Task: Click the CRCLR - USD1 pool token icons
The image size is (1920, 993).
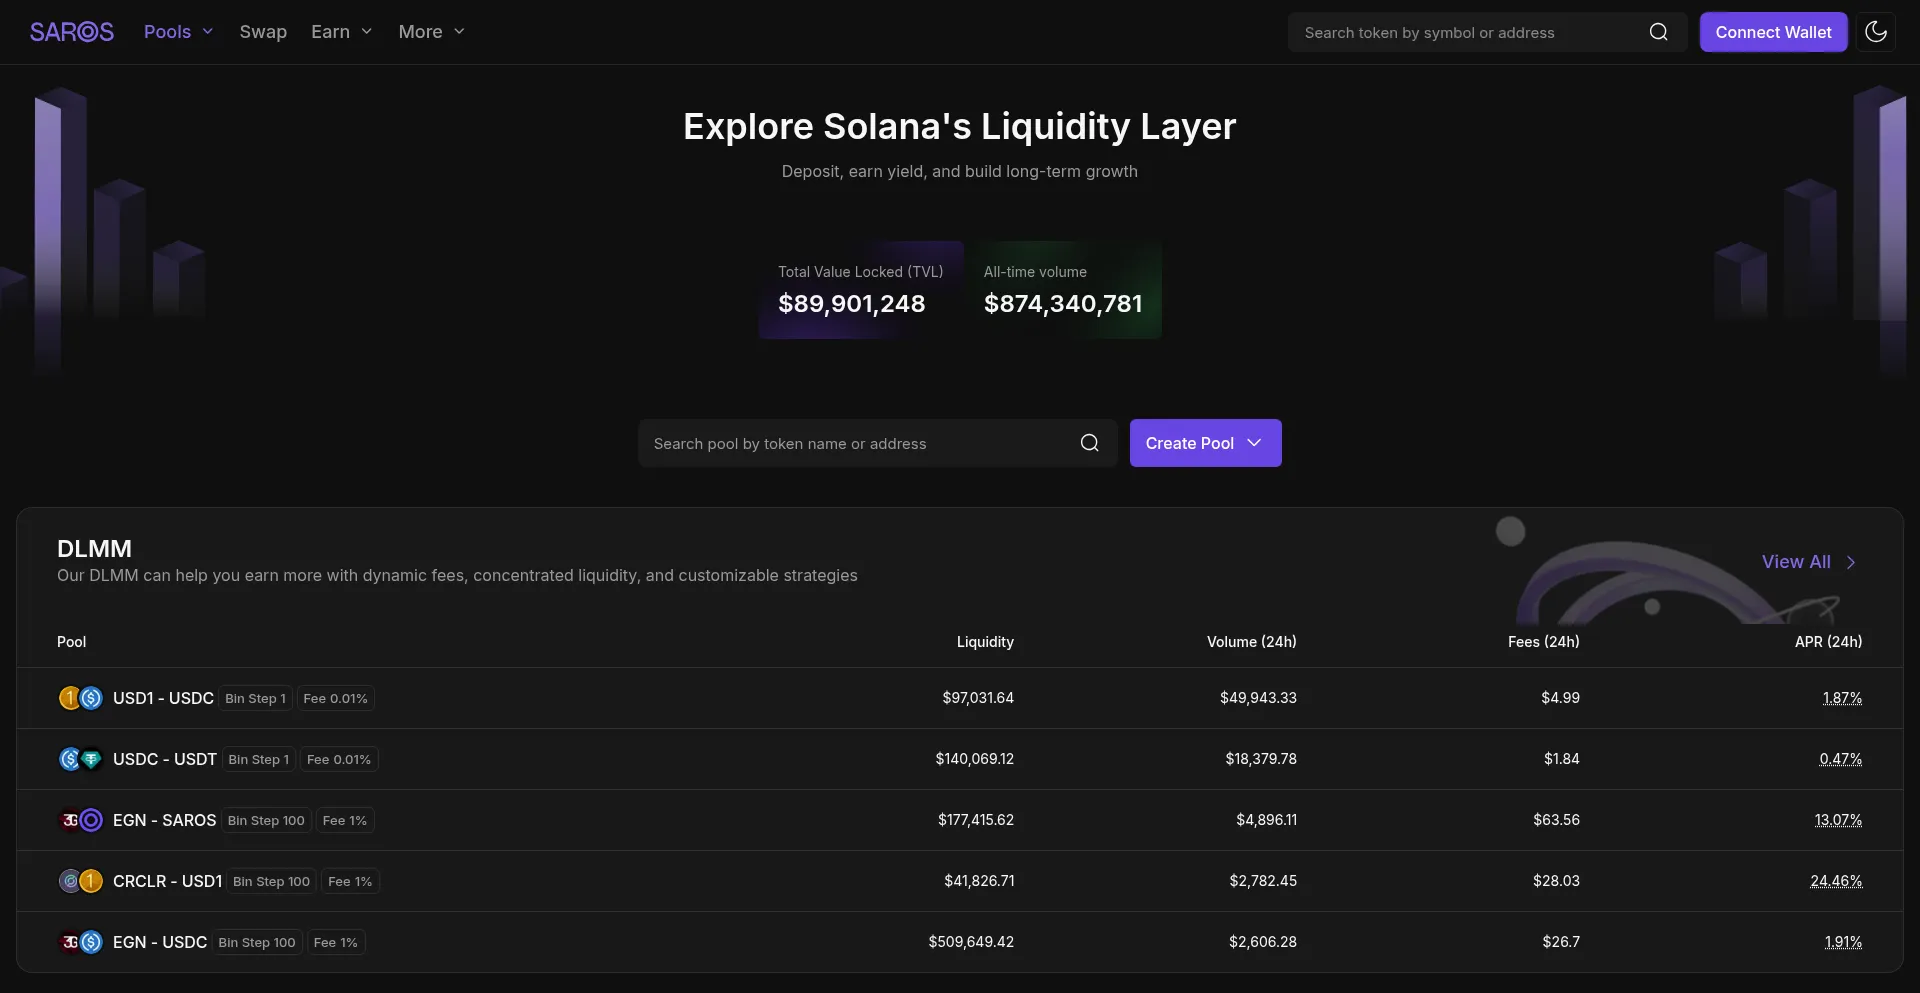Action: [80, 881]
